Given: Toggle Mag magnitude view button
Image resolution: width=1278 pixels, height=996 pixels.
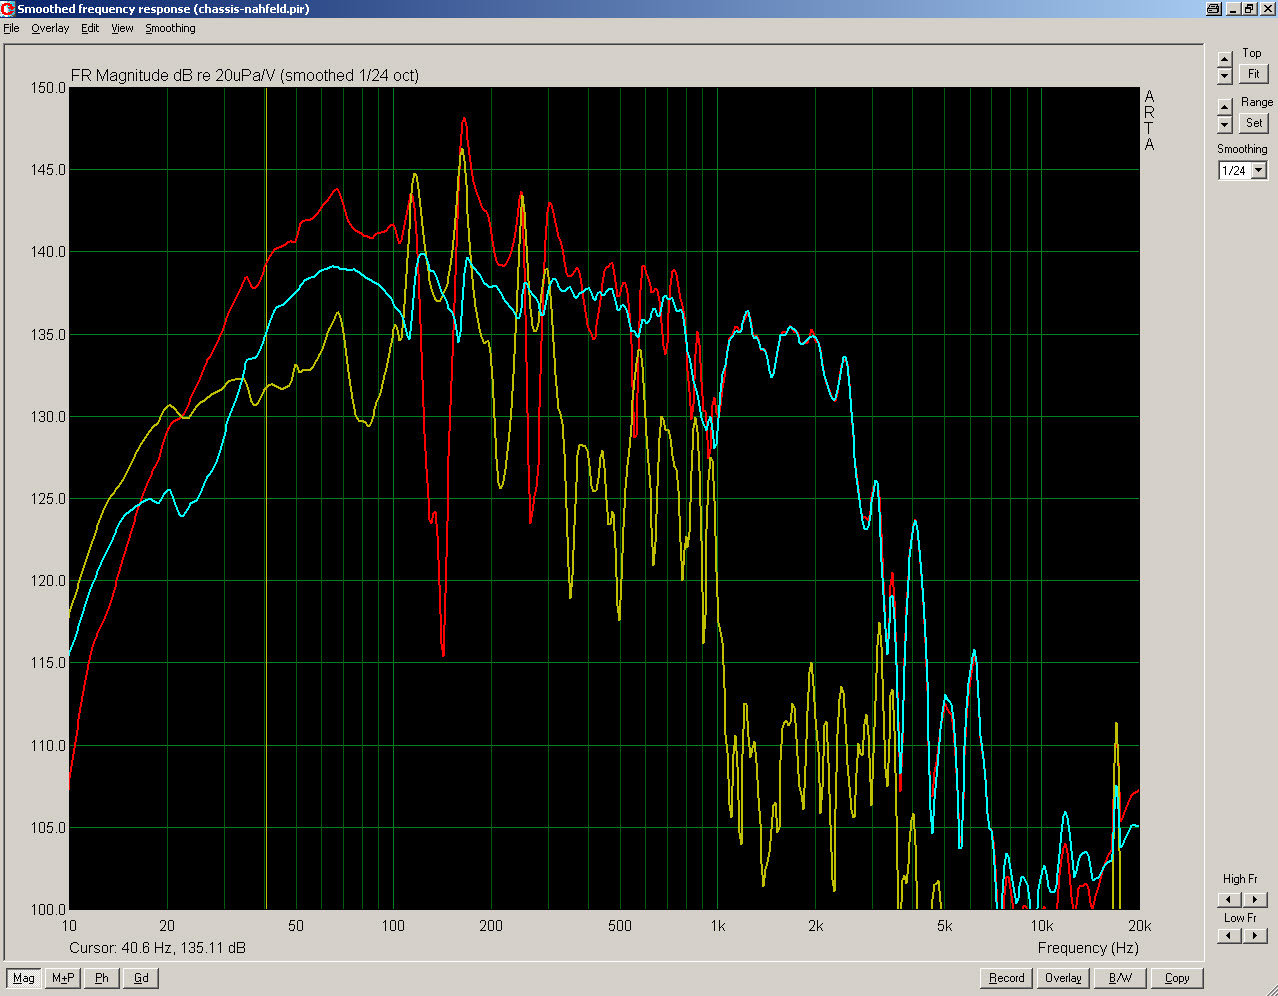Looking at the screenshot, I should pos(24,978).
